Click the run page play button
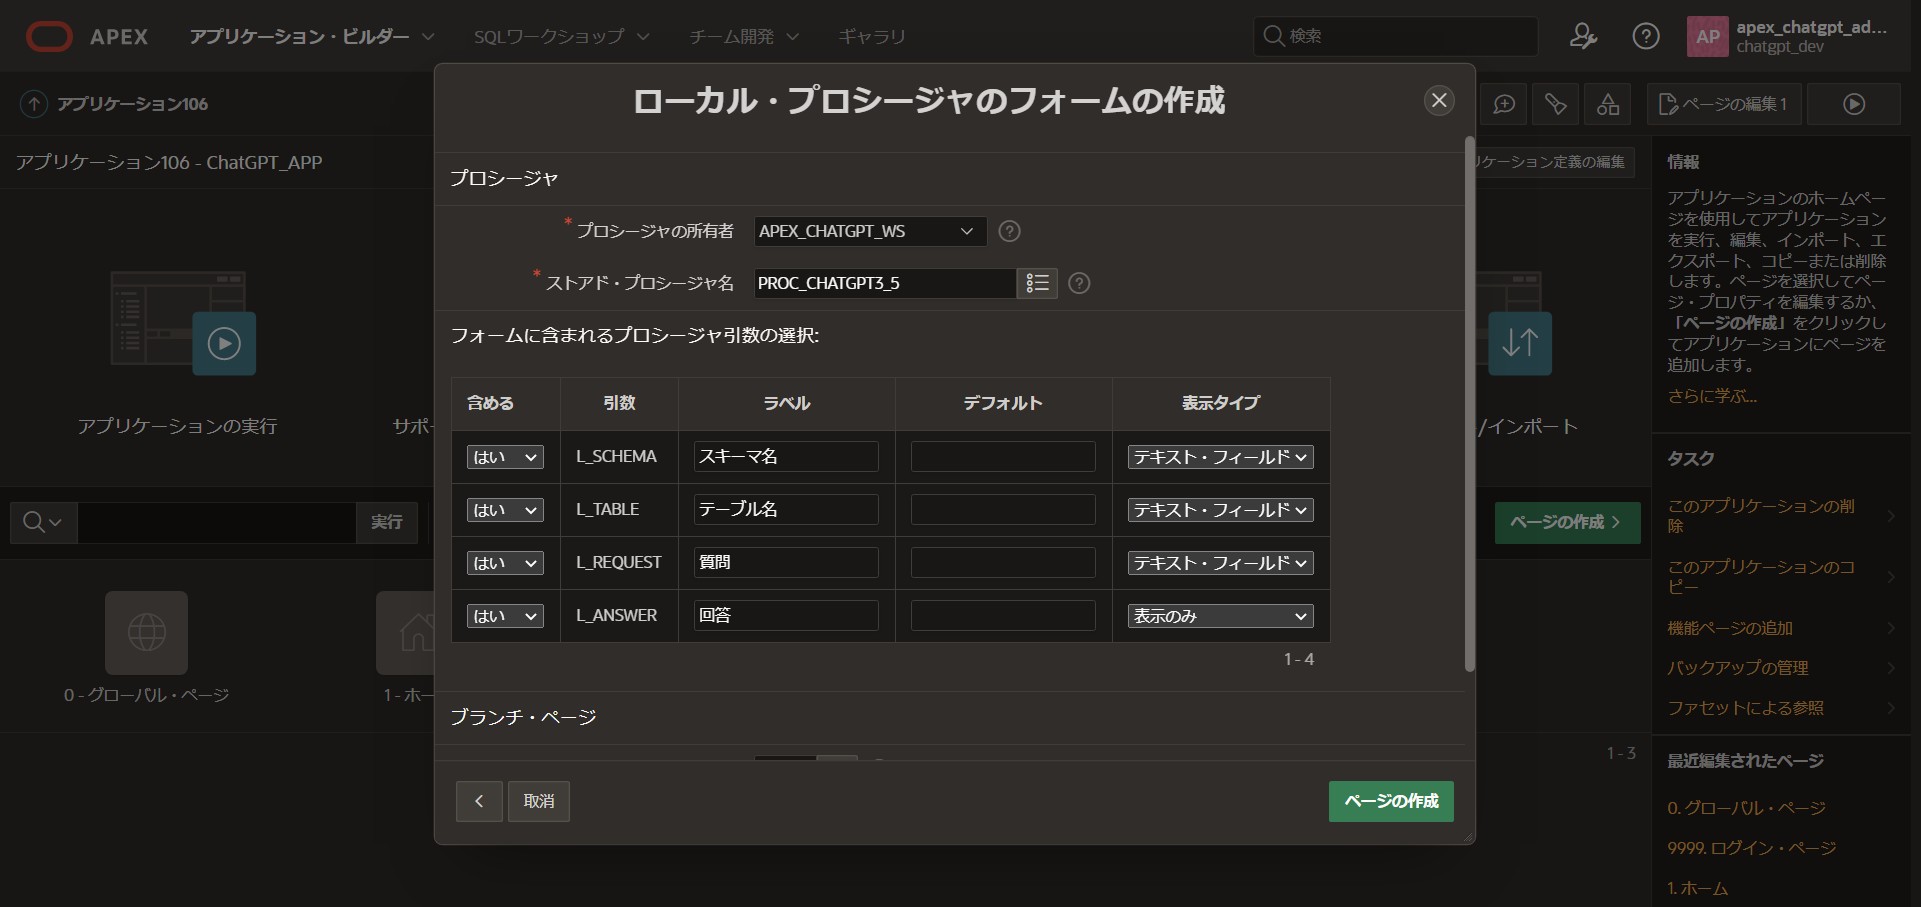The width and height of the screenshot is (1921, 907). 1854,104
